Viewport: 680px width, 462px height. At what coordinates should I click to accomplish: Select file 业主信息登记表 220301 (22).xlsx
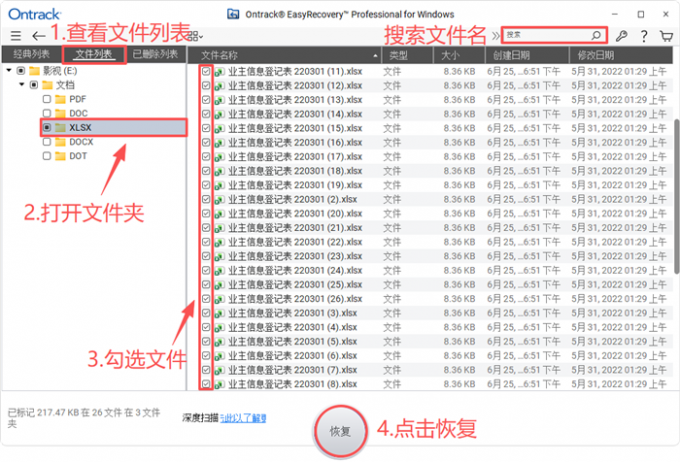(x=295, y=242)
